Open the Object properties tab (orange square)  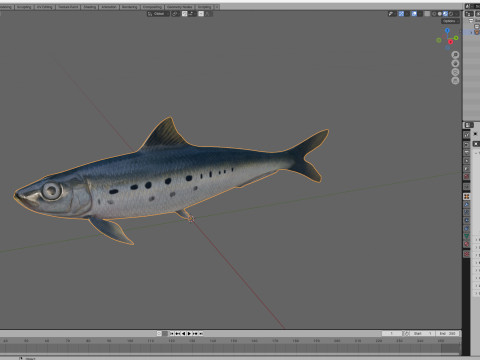click(467, 196)
